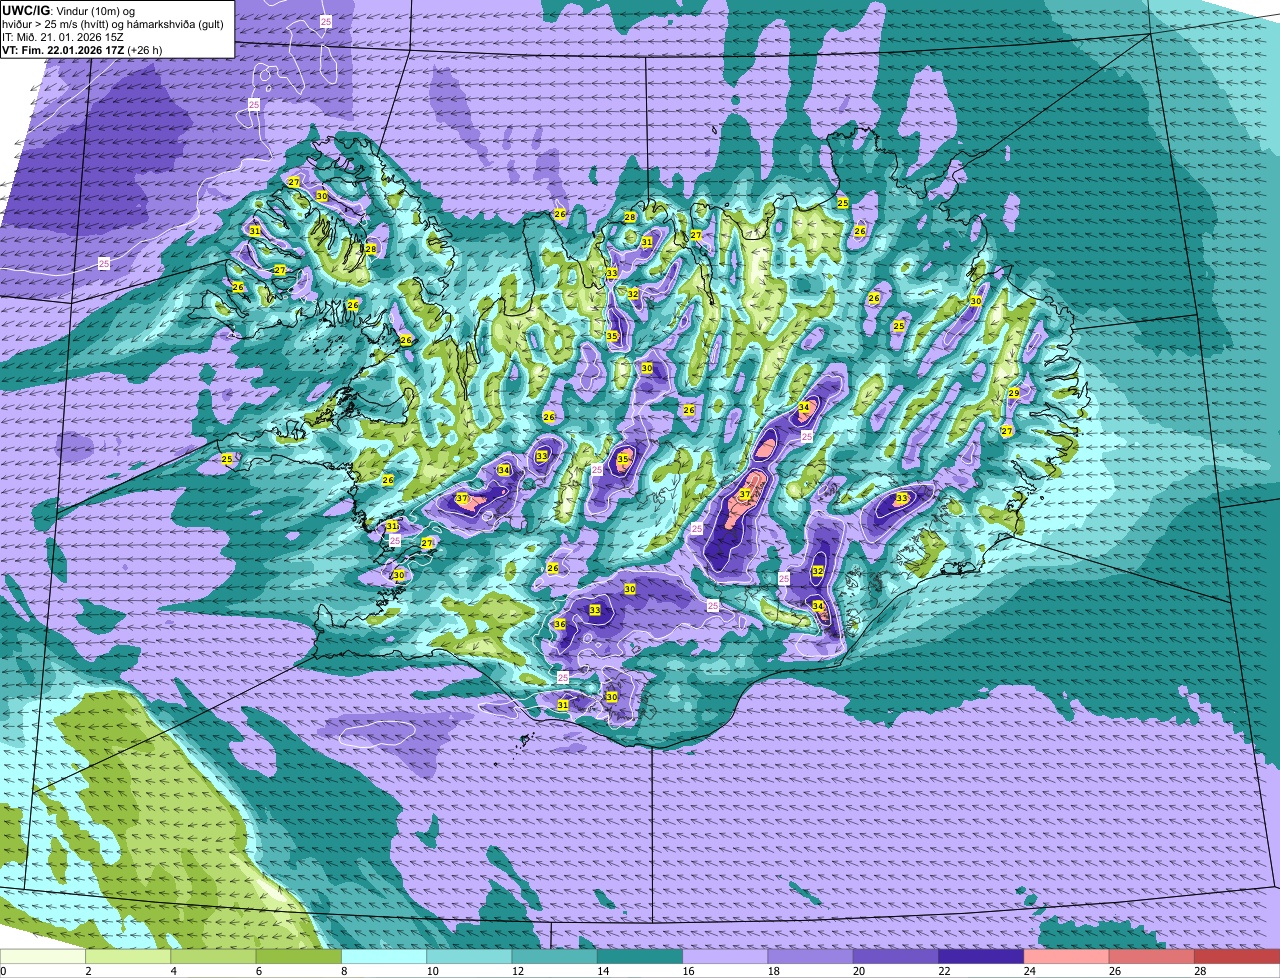Click the legend tick label 16
The image size is (1280, 978).
click(688, 971)
